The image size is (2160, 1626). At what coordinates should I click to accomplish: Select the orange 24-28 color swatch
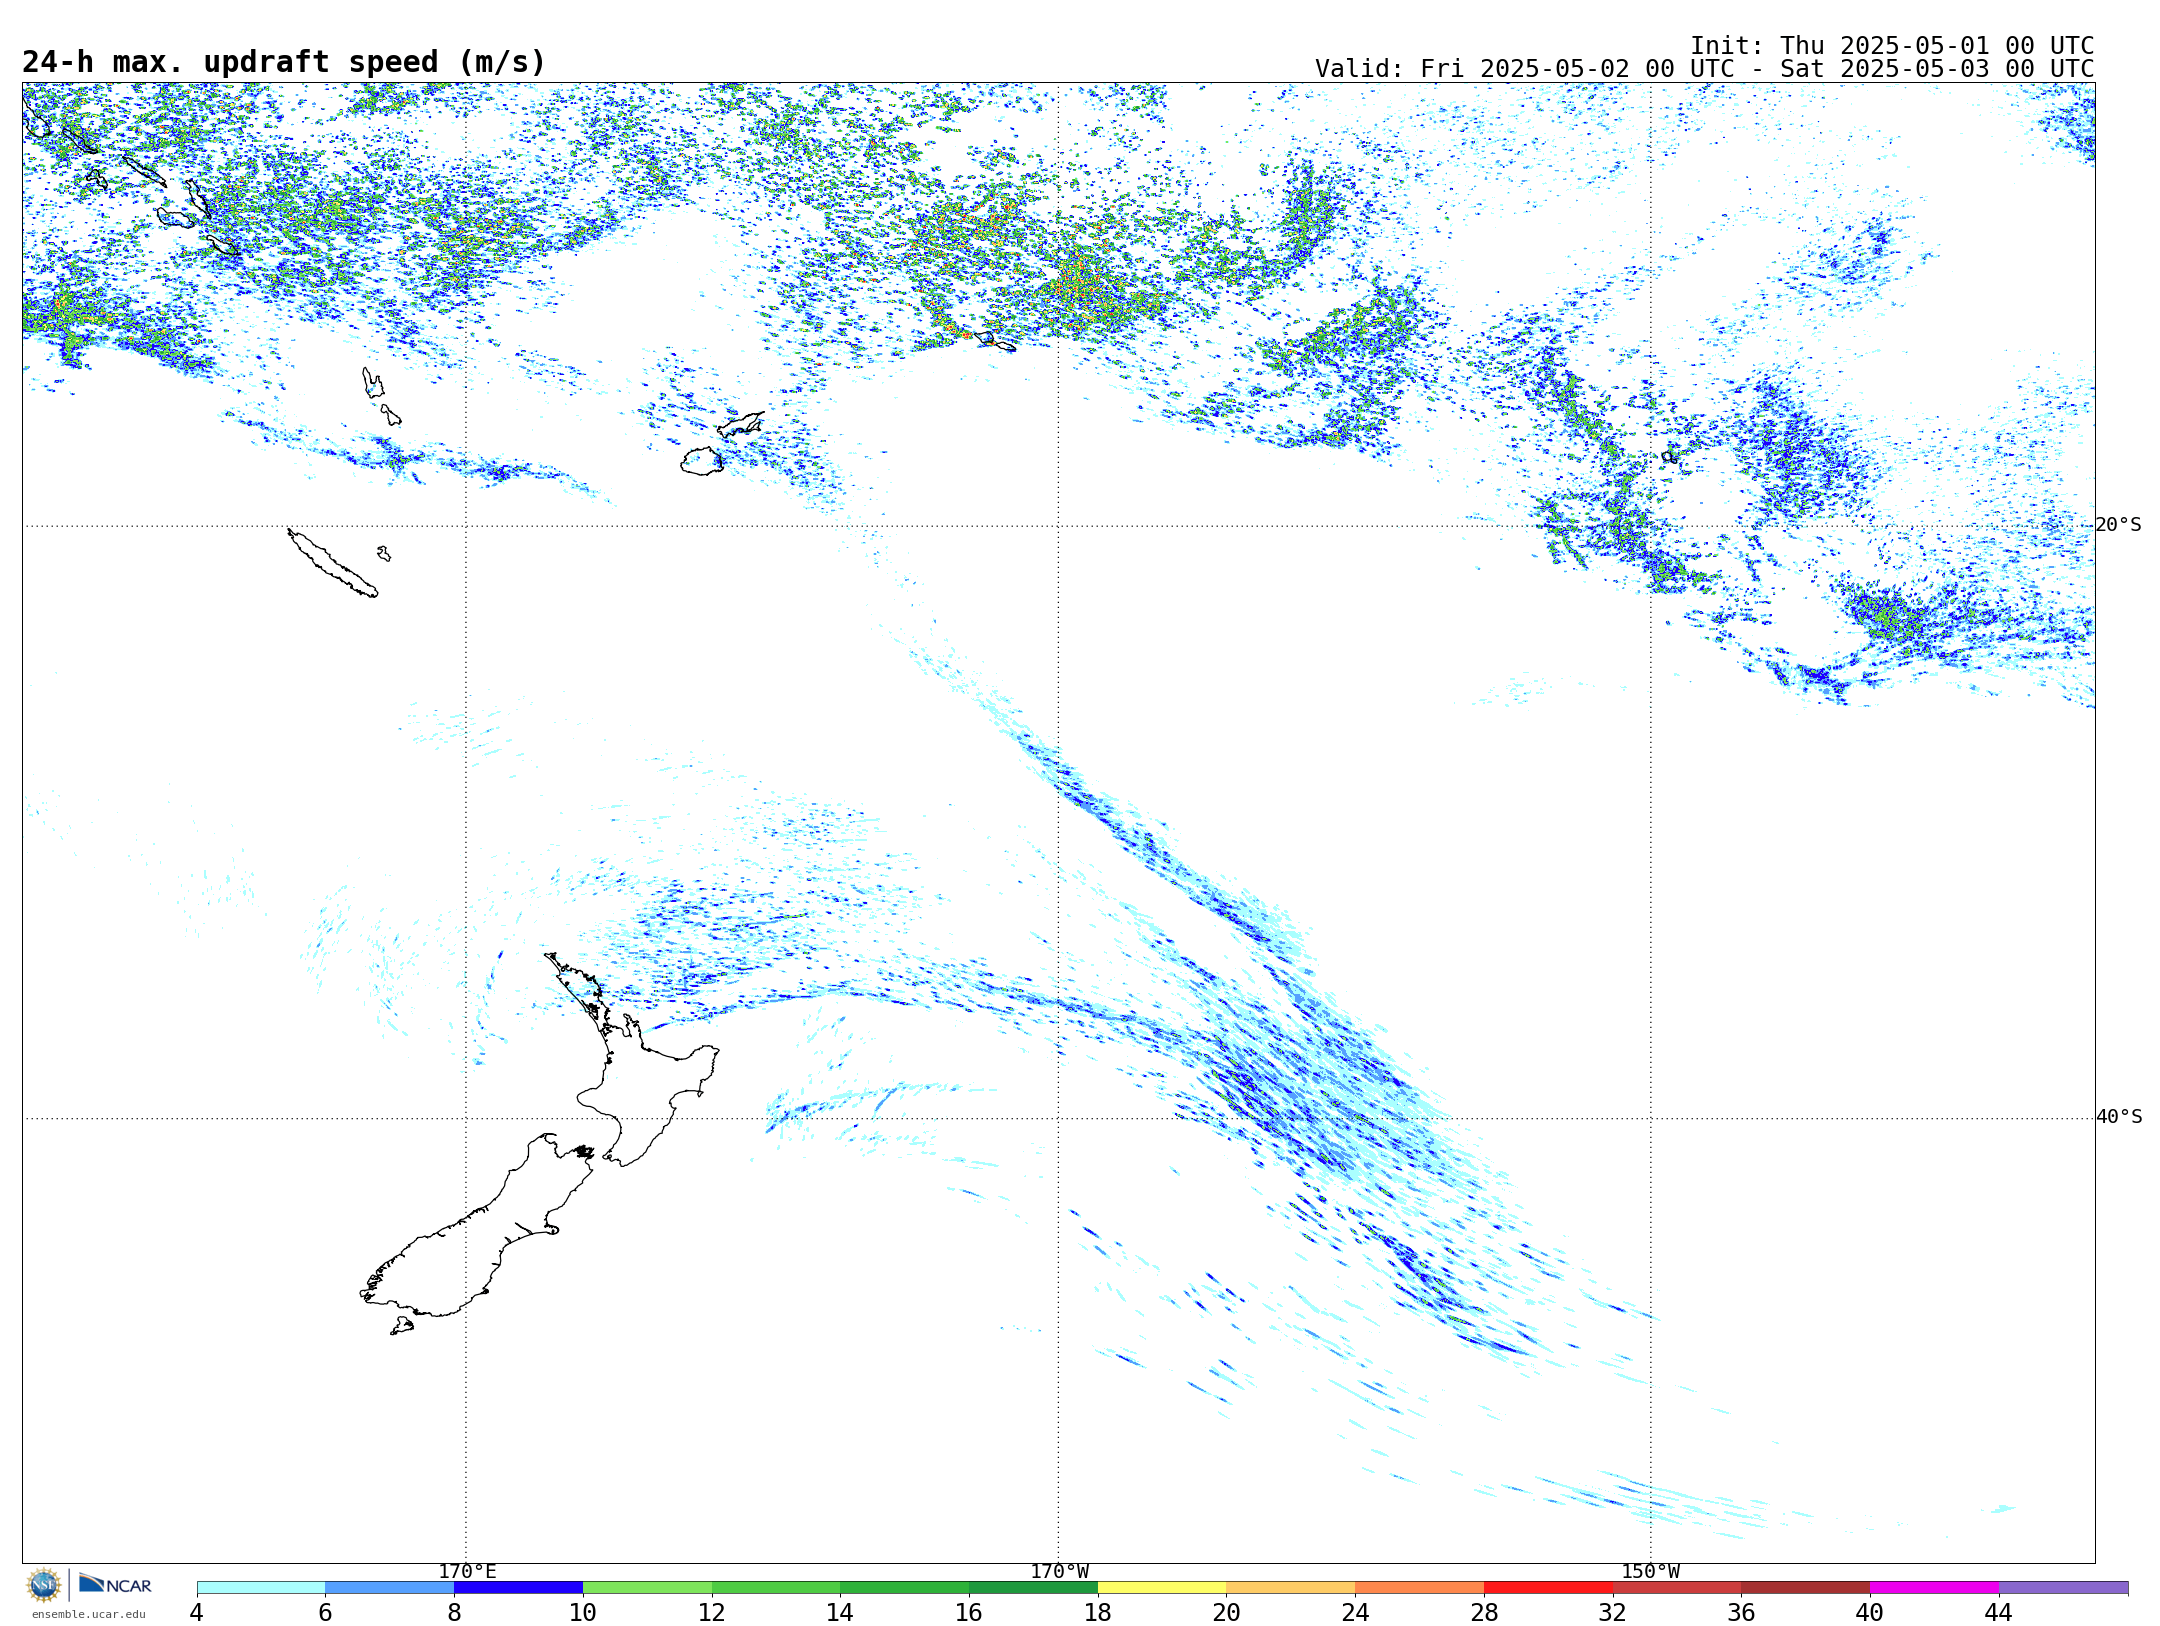(1420, 1588)
